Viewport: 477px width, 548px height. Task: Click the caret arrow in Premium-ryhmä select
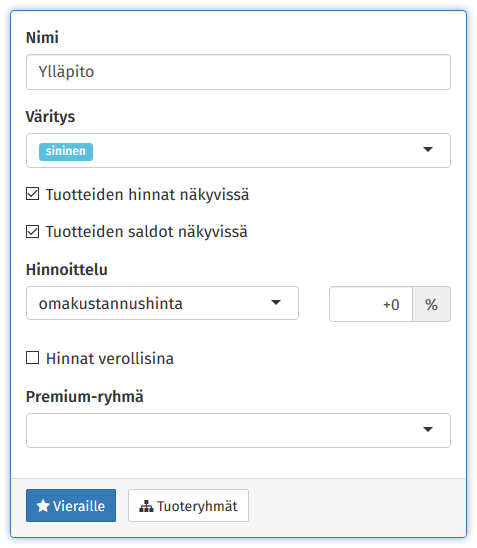coord(428,430)
